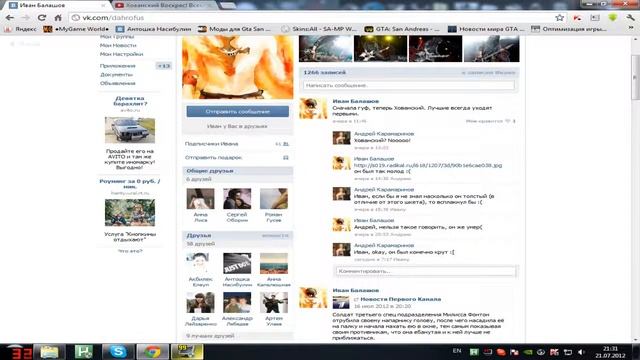
Task: Open friend Дарья Лайзаренко's avatar
Action: pyautogui.click(x=200, y=302)
